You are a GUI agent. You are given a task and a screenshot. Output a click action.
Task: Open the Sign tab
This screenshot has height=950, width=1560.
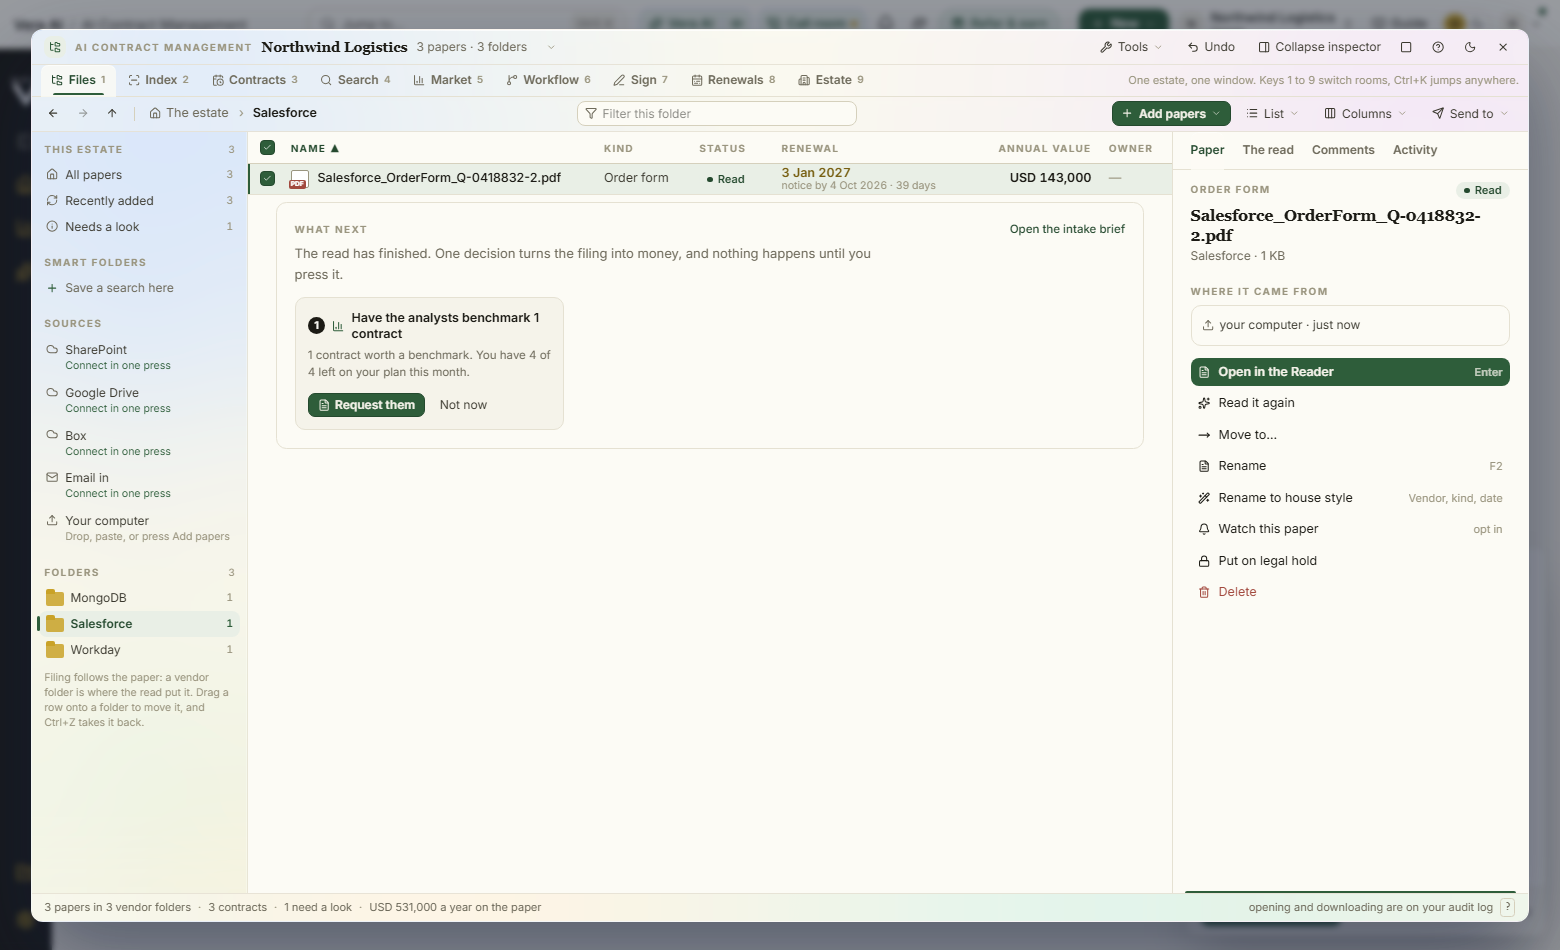[640, 80]
